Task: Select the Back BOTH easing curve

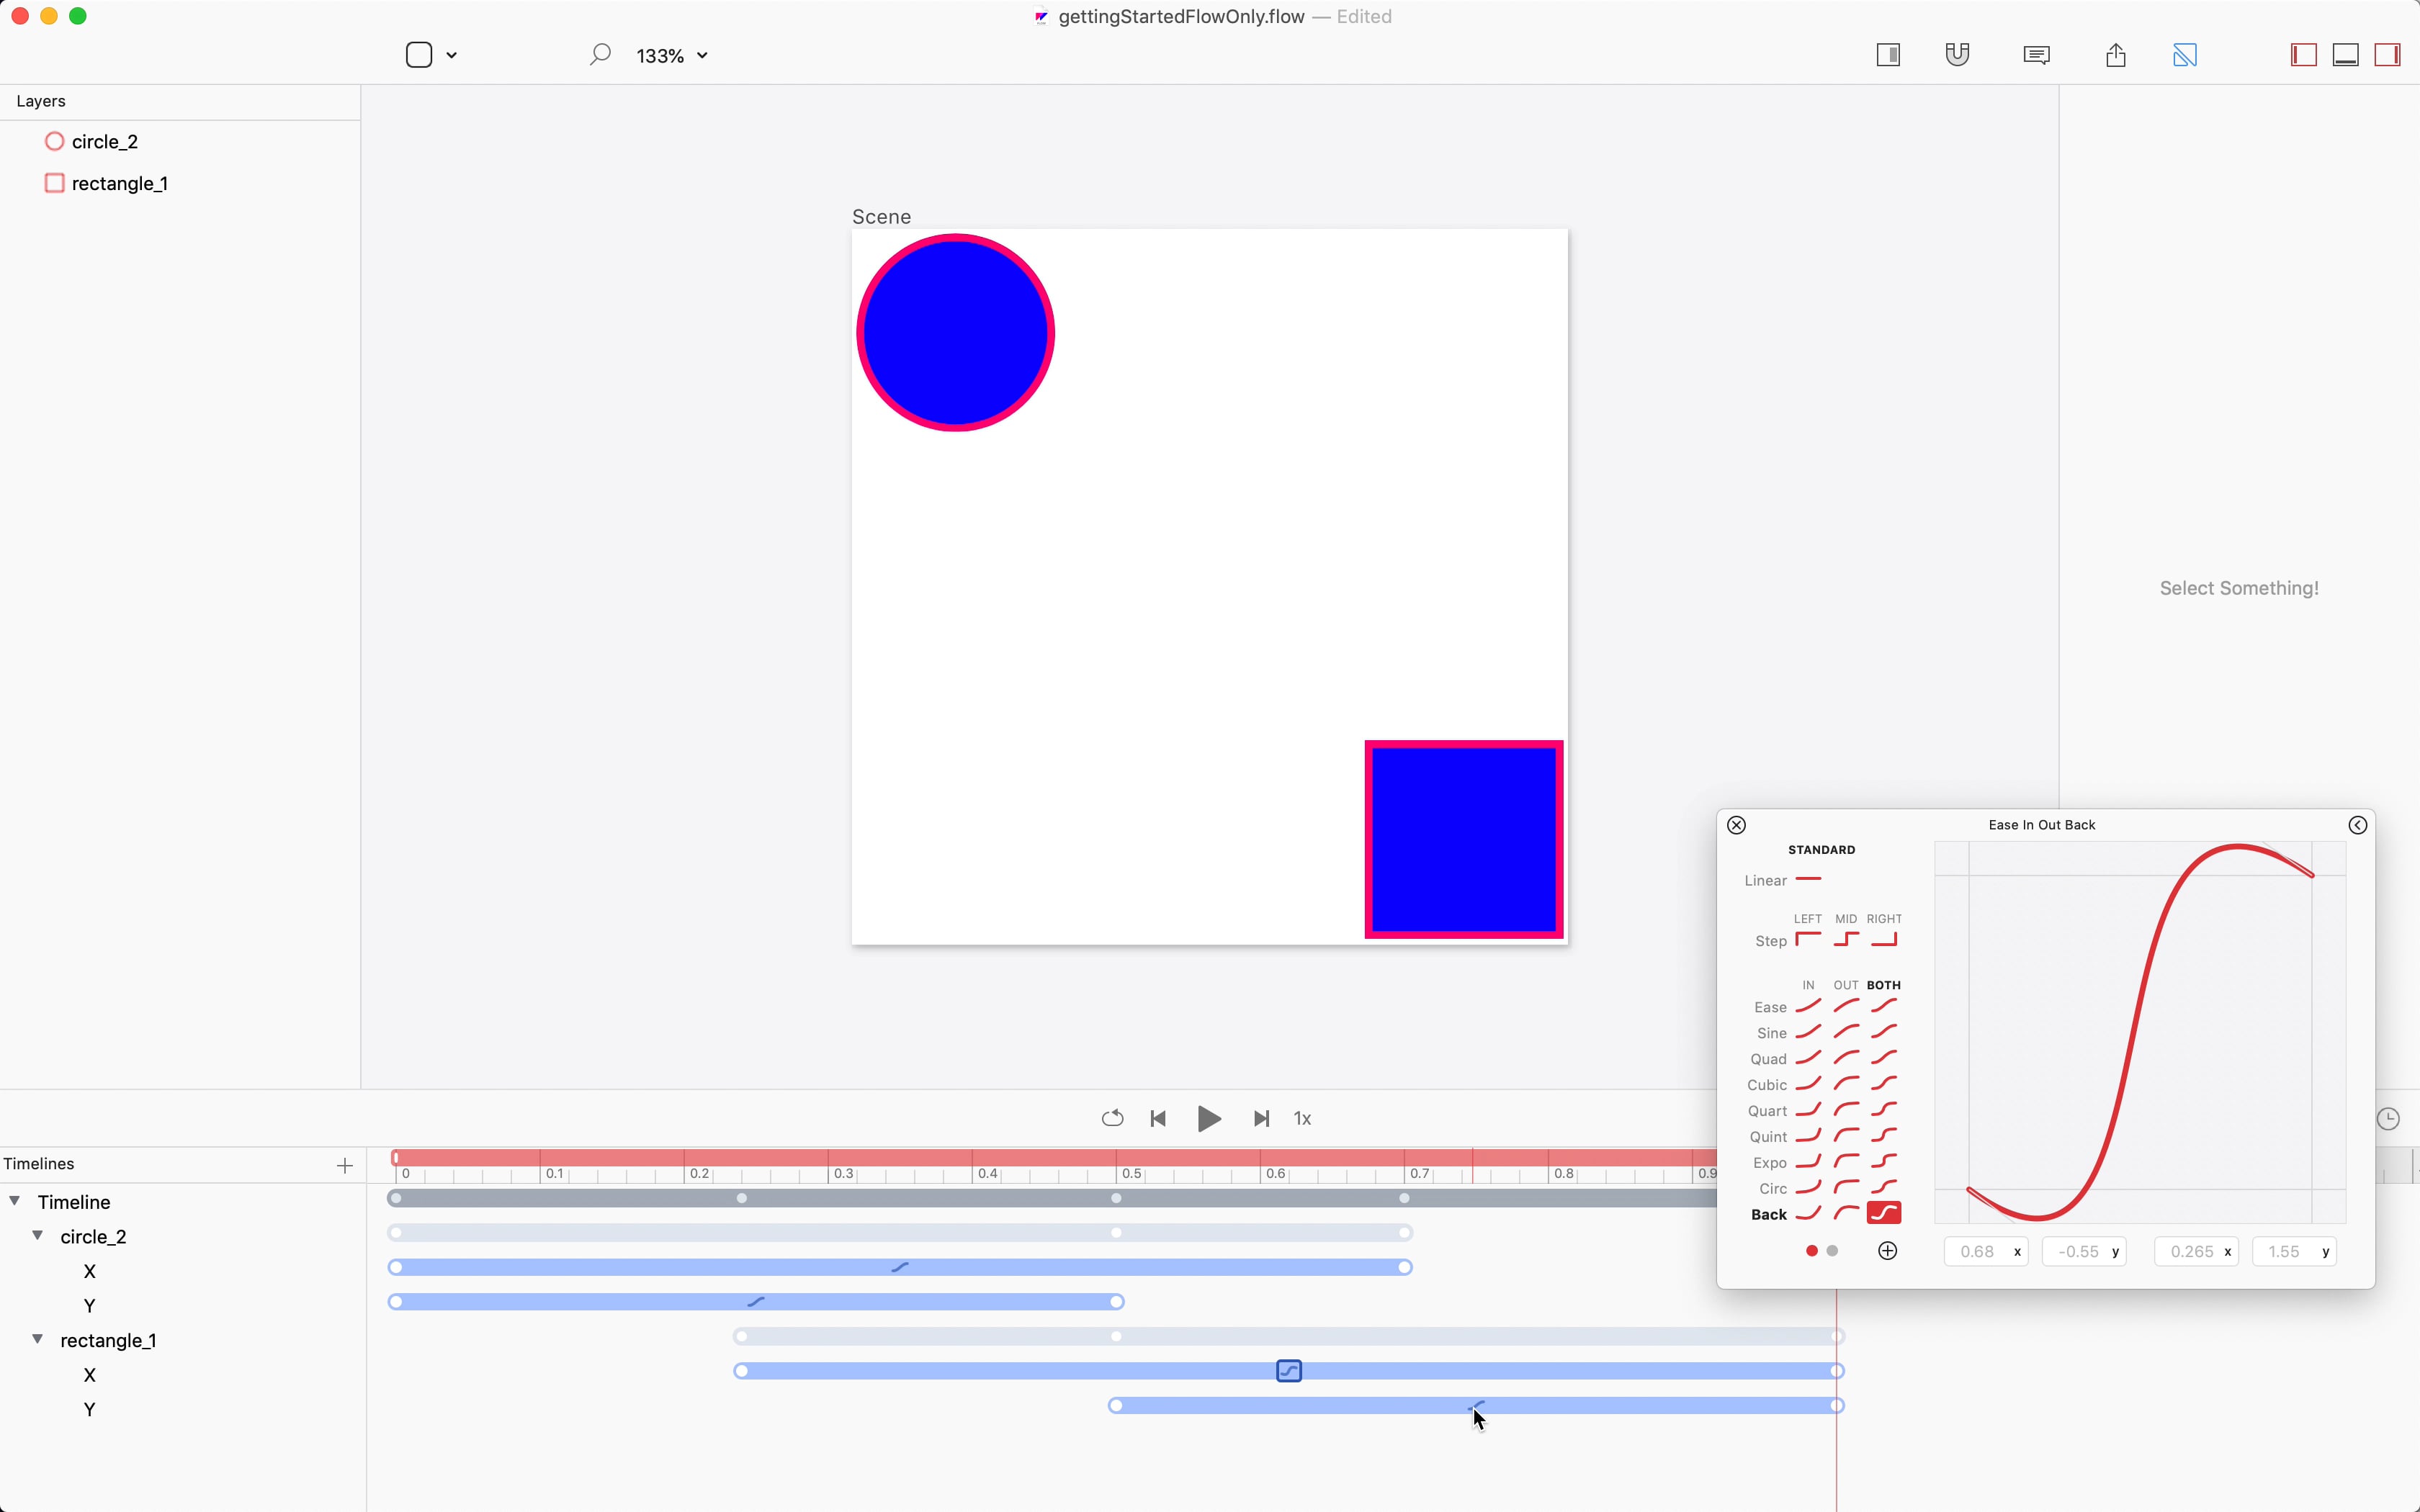Action: (x=1884, y=1213)
